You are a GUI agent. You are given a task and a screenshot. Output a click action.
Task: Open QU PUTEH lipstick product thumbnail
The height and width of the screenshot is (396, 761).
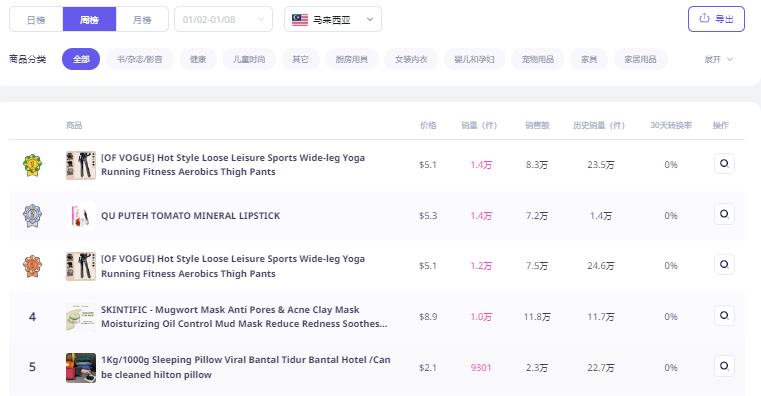81,215
